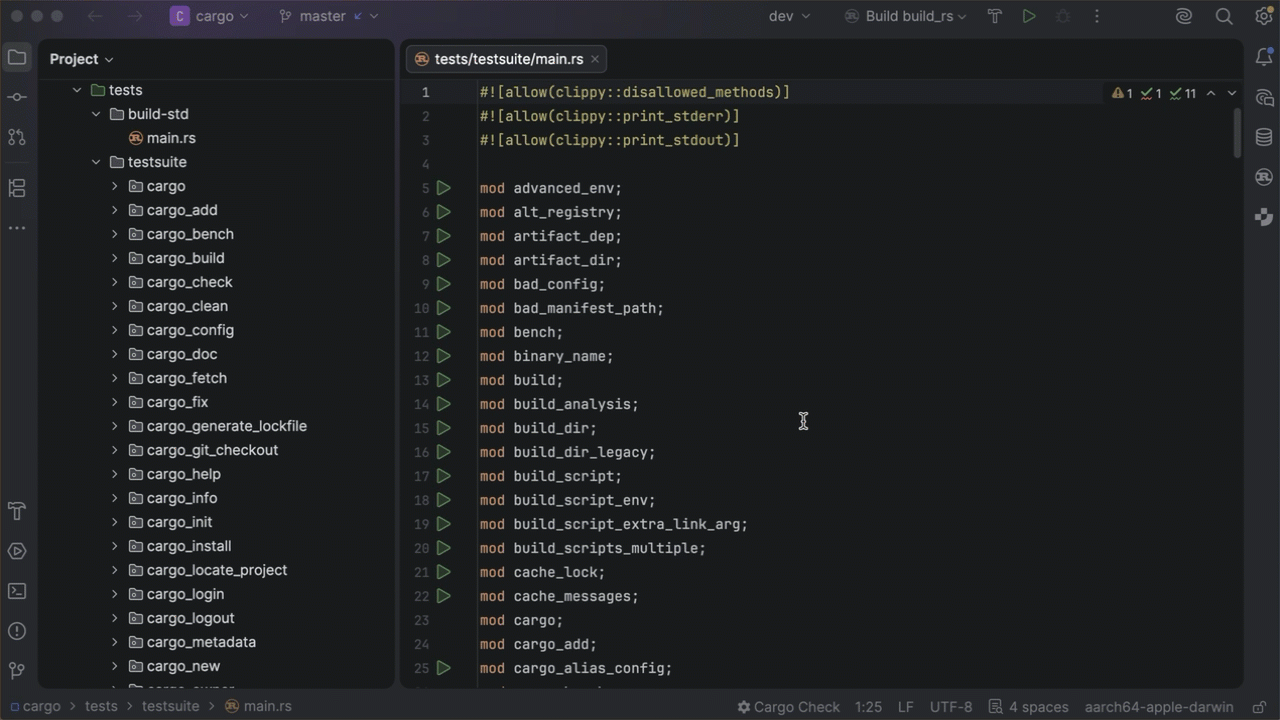This screenshot has width=1280, height=720.
Task: Go to next highlighted error down arrow
Action: point(1232,93)
